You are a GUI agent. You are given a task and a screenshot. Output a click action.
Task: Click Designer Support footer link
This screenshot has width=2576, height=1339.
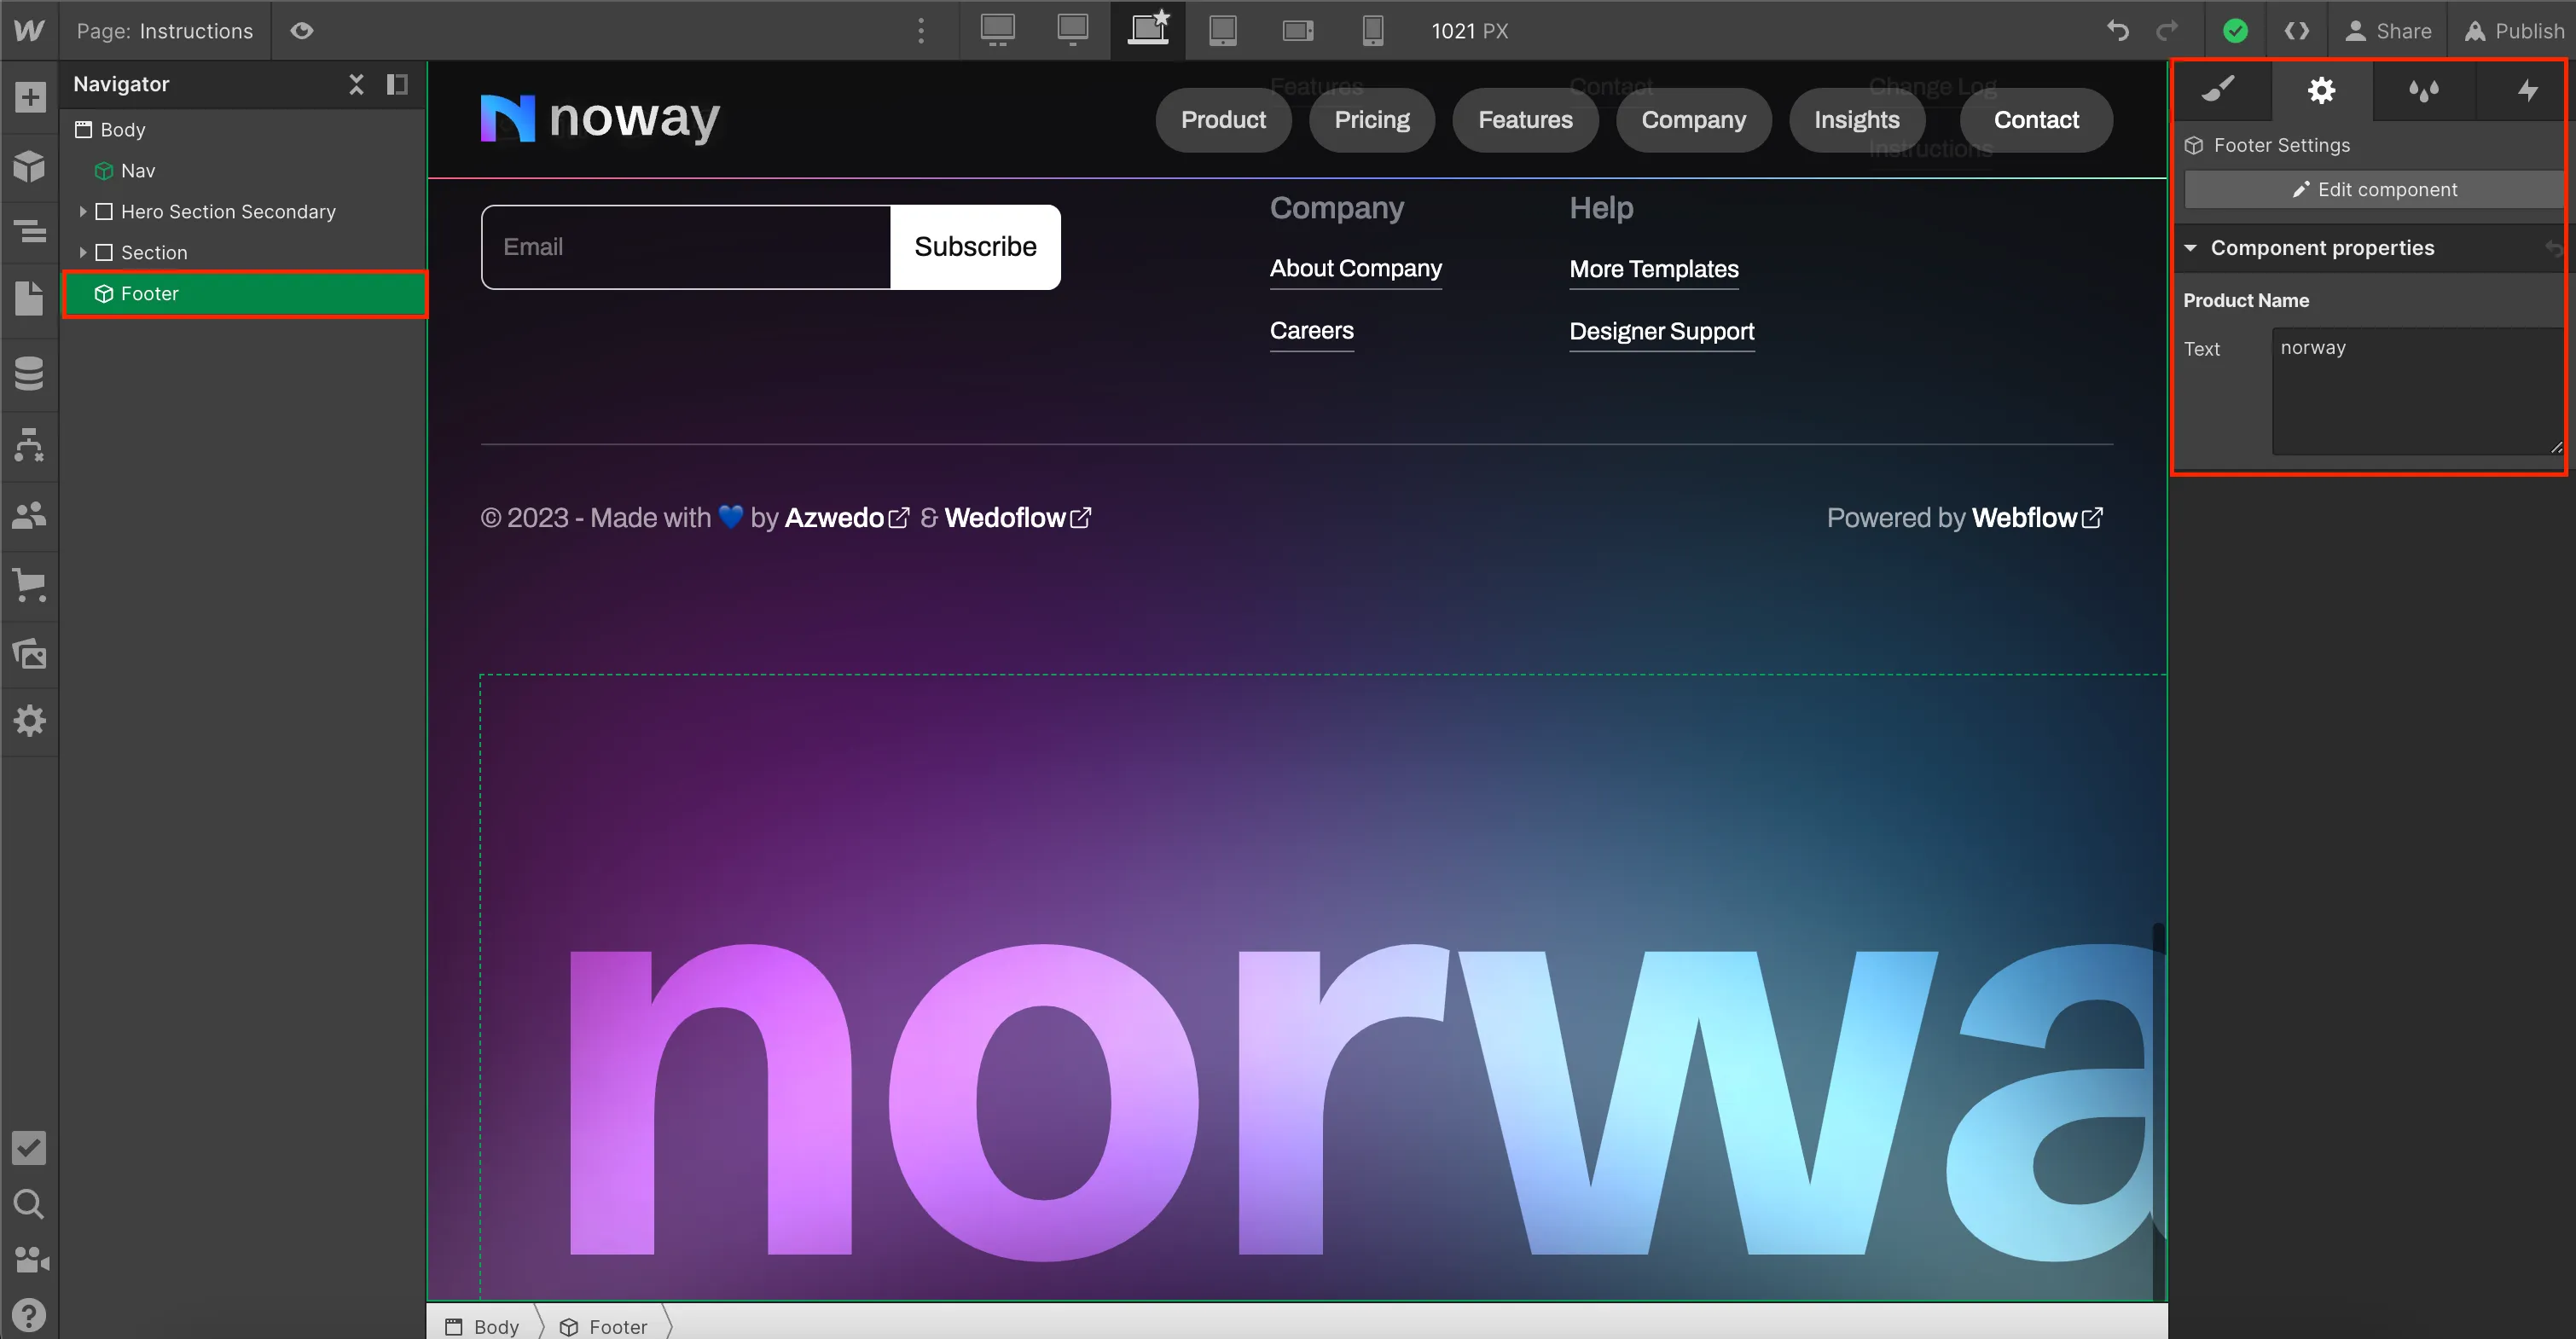[x=1662, y=332]
